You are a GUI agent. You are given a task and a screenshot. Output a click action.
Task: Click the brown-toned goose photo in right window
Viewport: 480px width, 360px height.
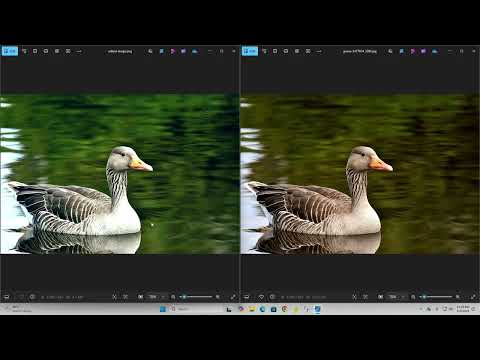[x=360, y=175]
